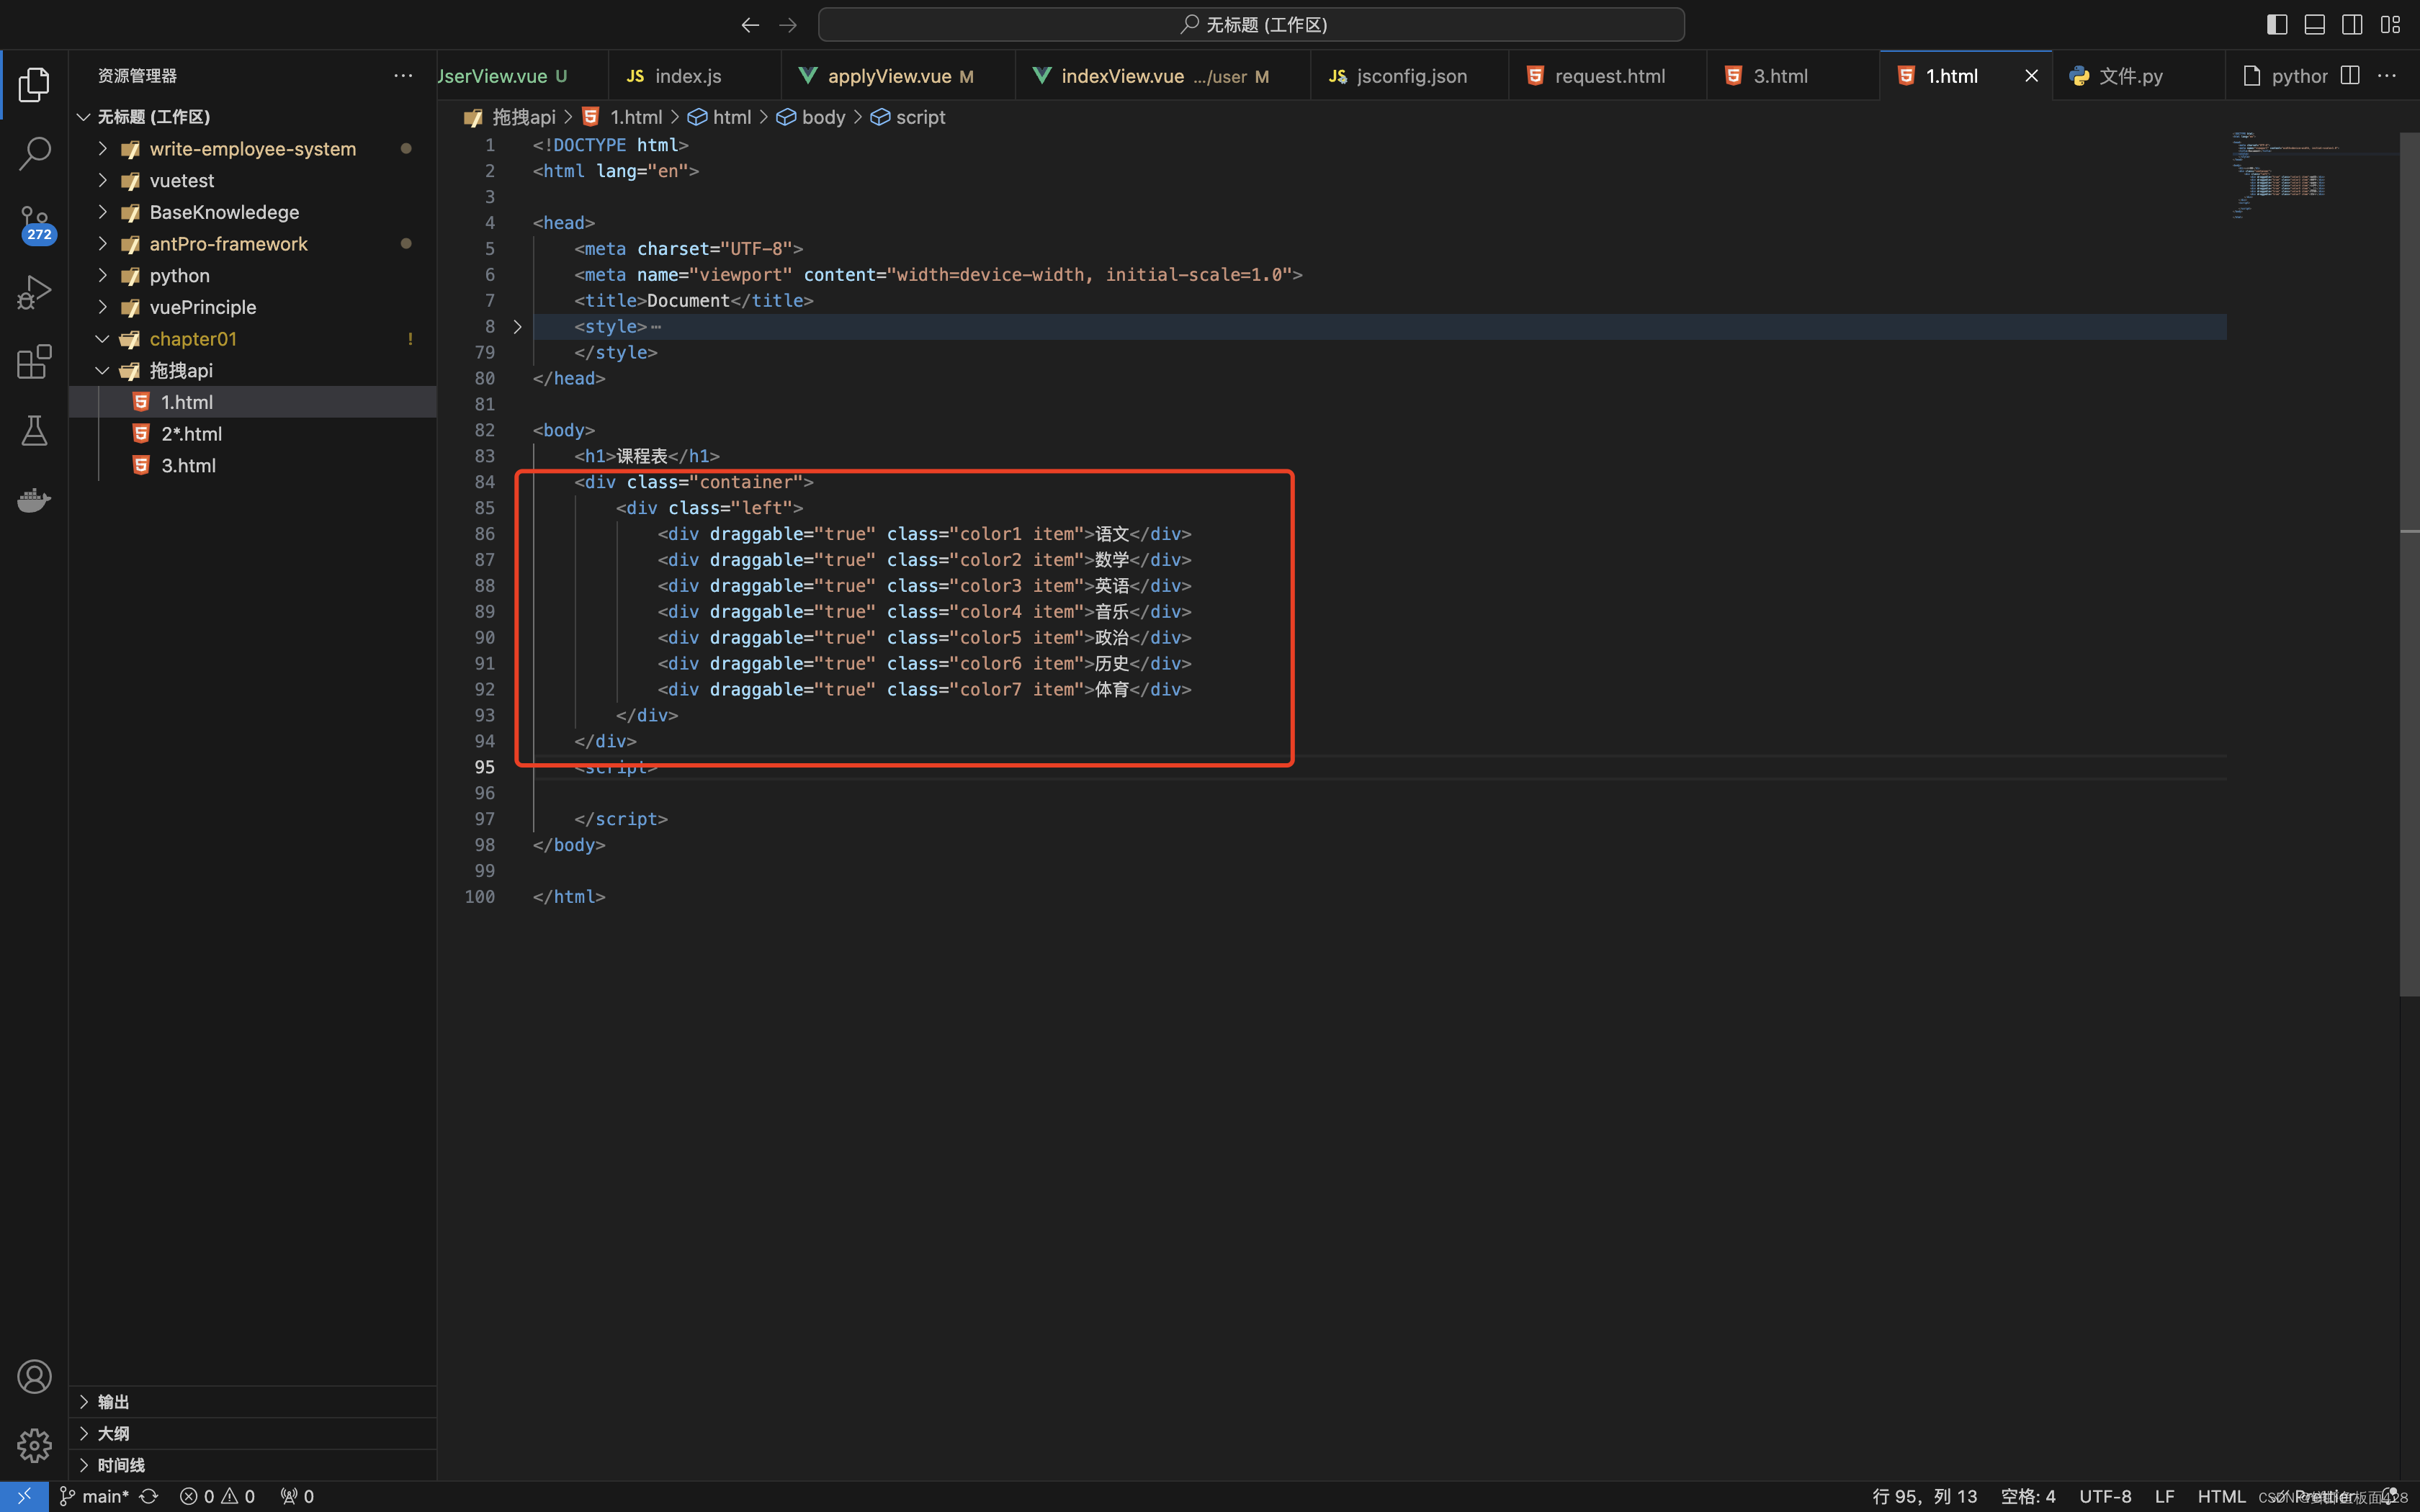Expand the python folder
Image resolution: width=2420 pixels, height=1512 pixels.
[x=102, y=275]
